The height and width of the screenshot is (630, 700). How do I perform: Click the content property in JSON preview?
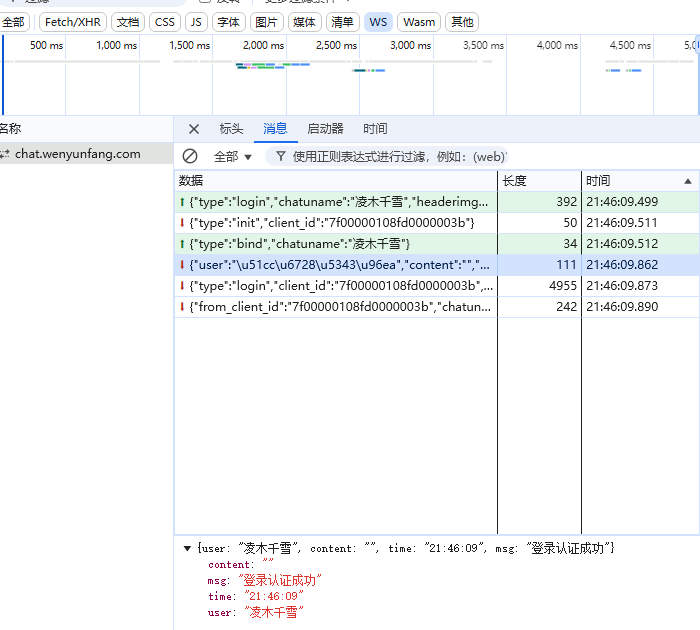point(230,564)
